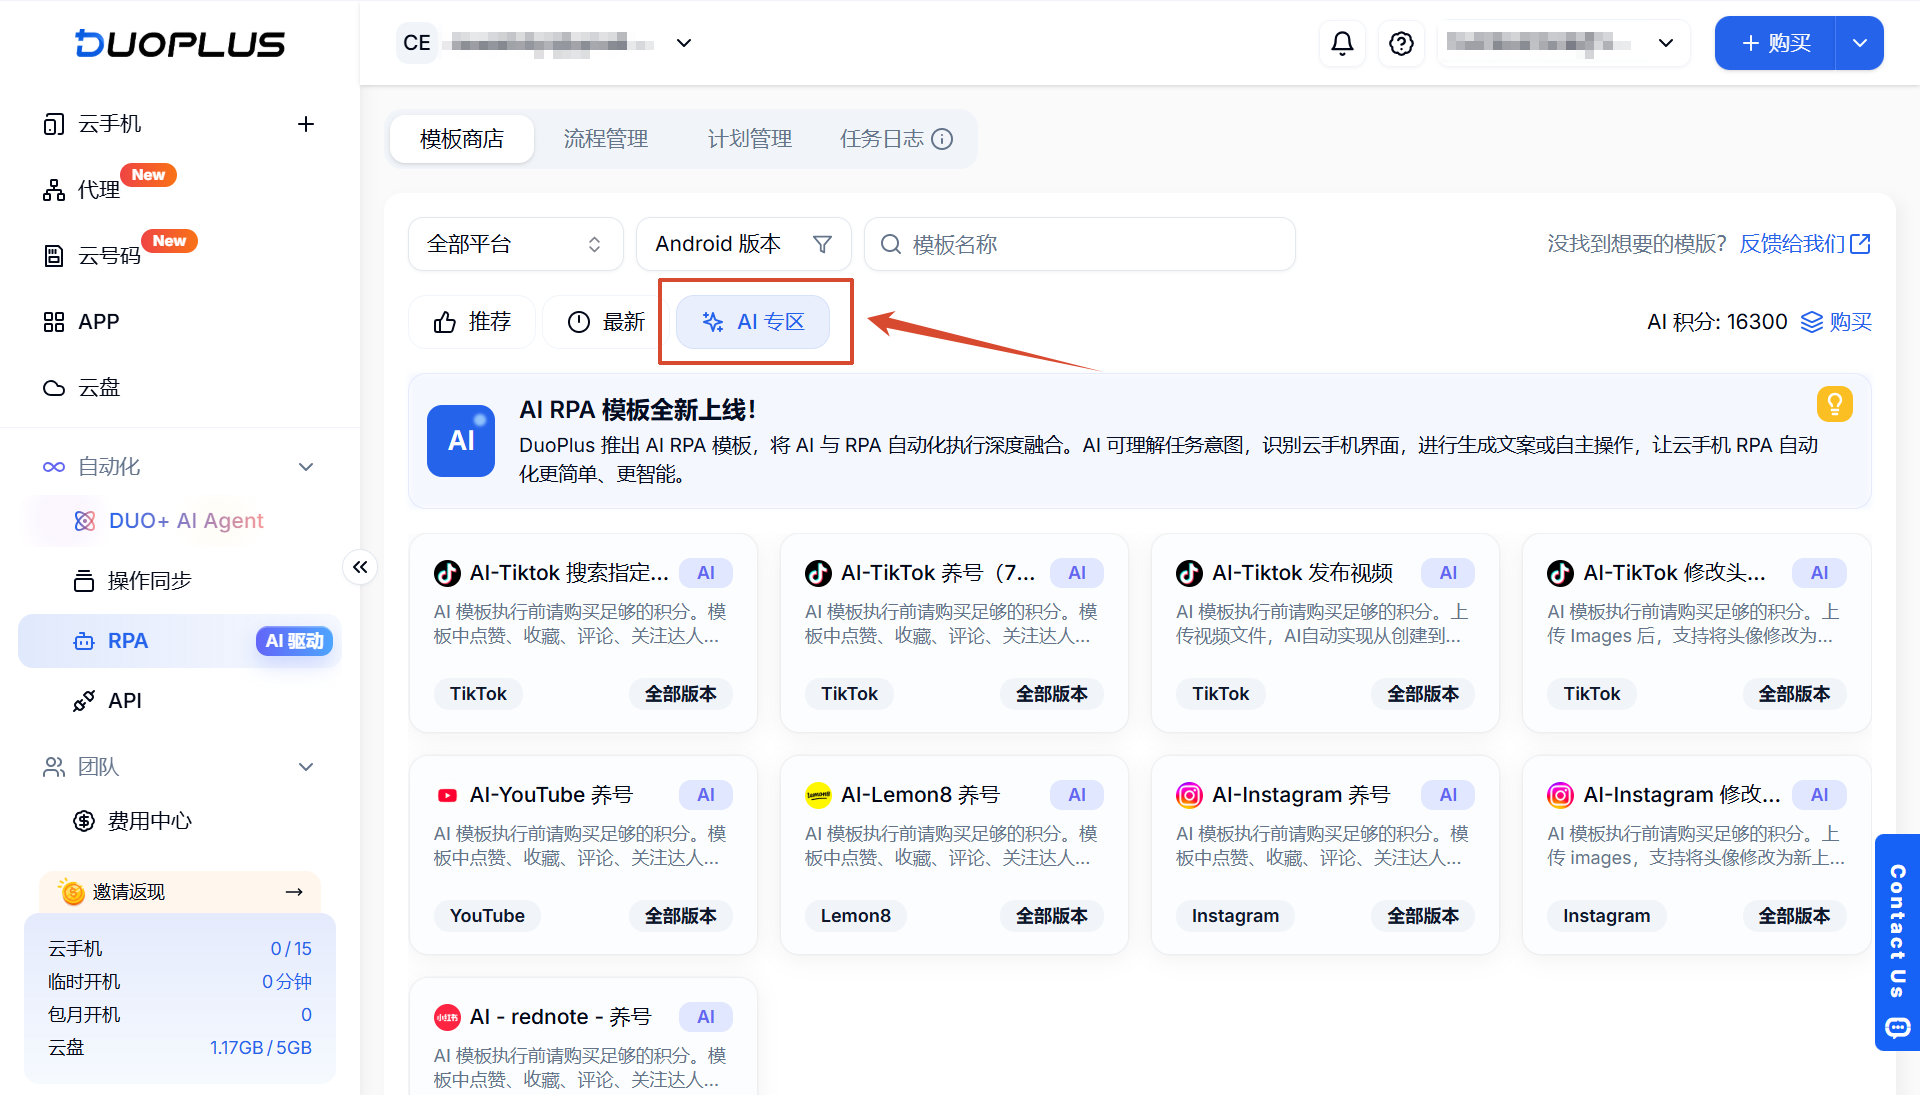Screen dimensions: 1920x1095
Task: Click Instagram icon on AI-Instagram 养号 card
Action: (x=1189, y=795)
